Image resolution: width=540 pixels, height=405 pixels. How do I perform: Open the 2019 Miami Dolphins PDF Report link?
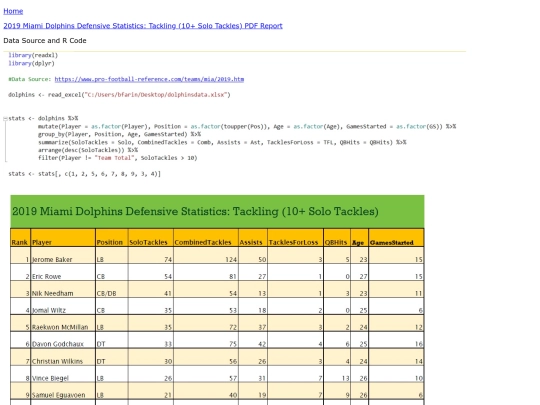point(143,26)
